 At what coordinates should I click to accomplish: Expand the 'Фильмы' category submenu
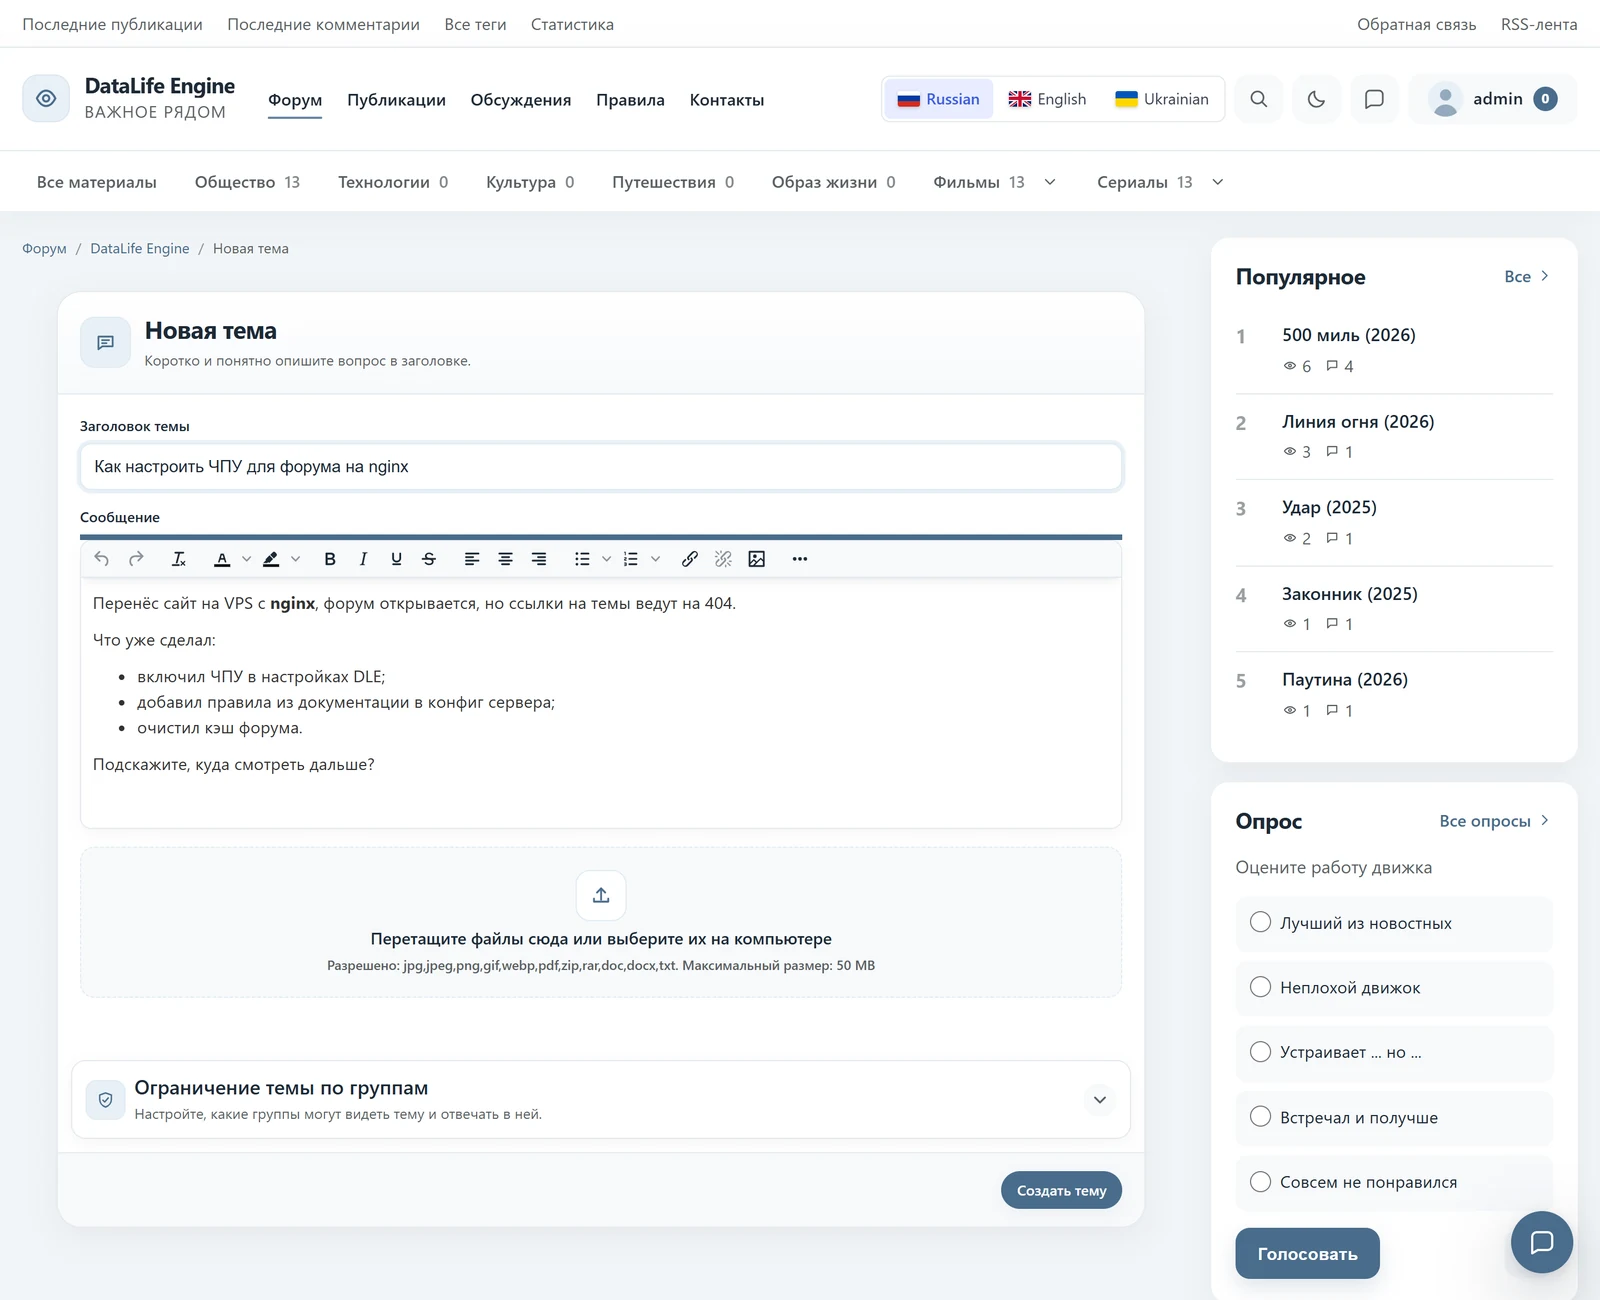tap(1050, 182)
